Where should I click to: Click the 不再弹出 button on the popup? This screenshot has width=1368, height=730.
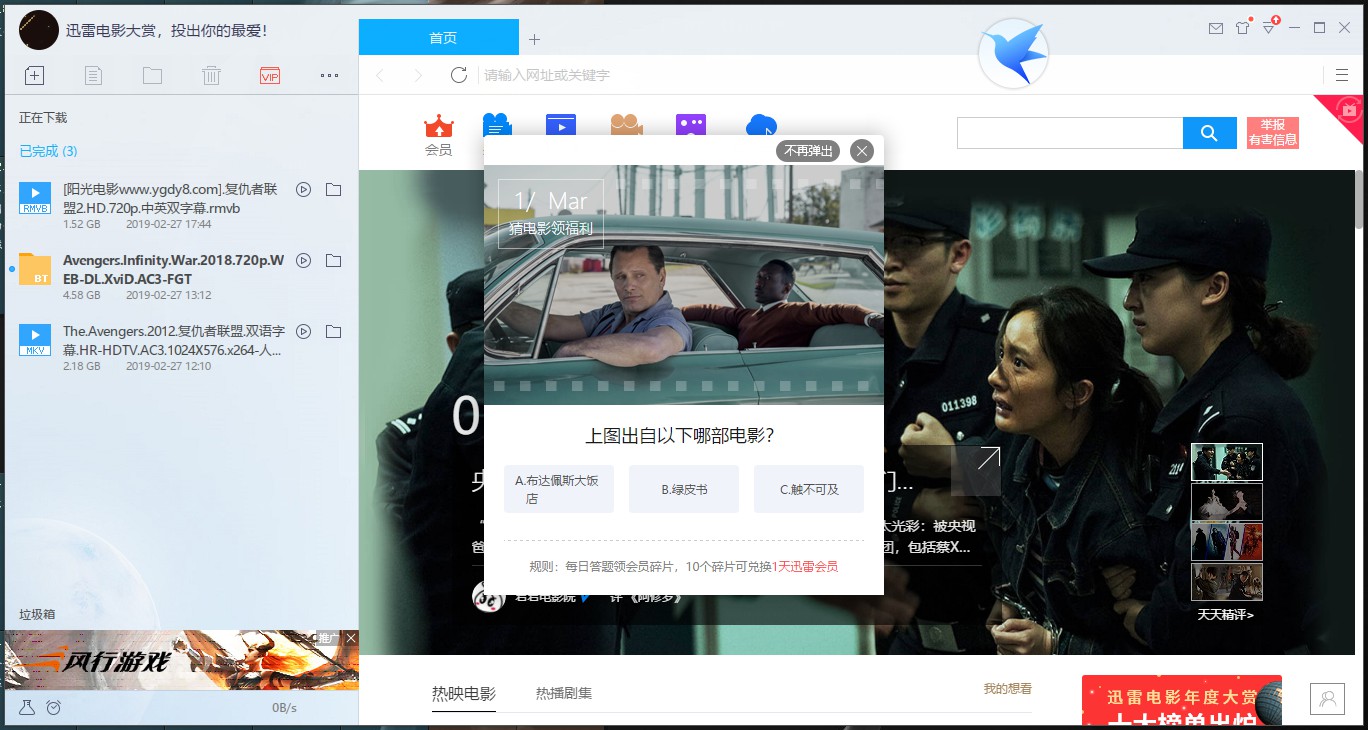coord(808,151)
